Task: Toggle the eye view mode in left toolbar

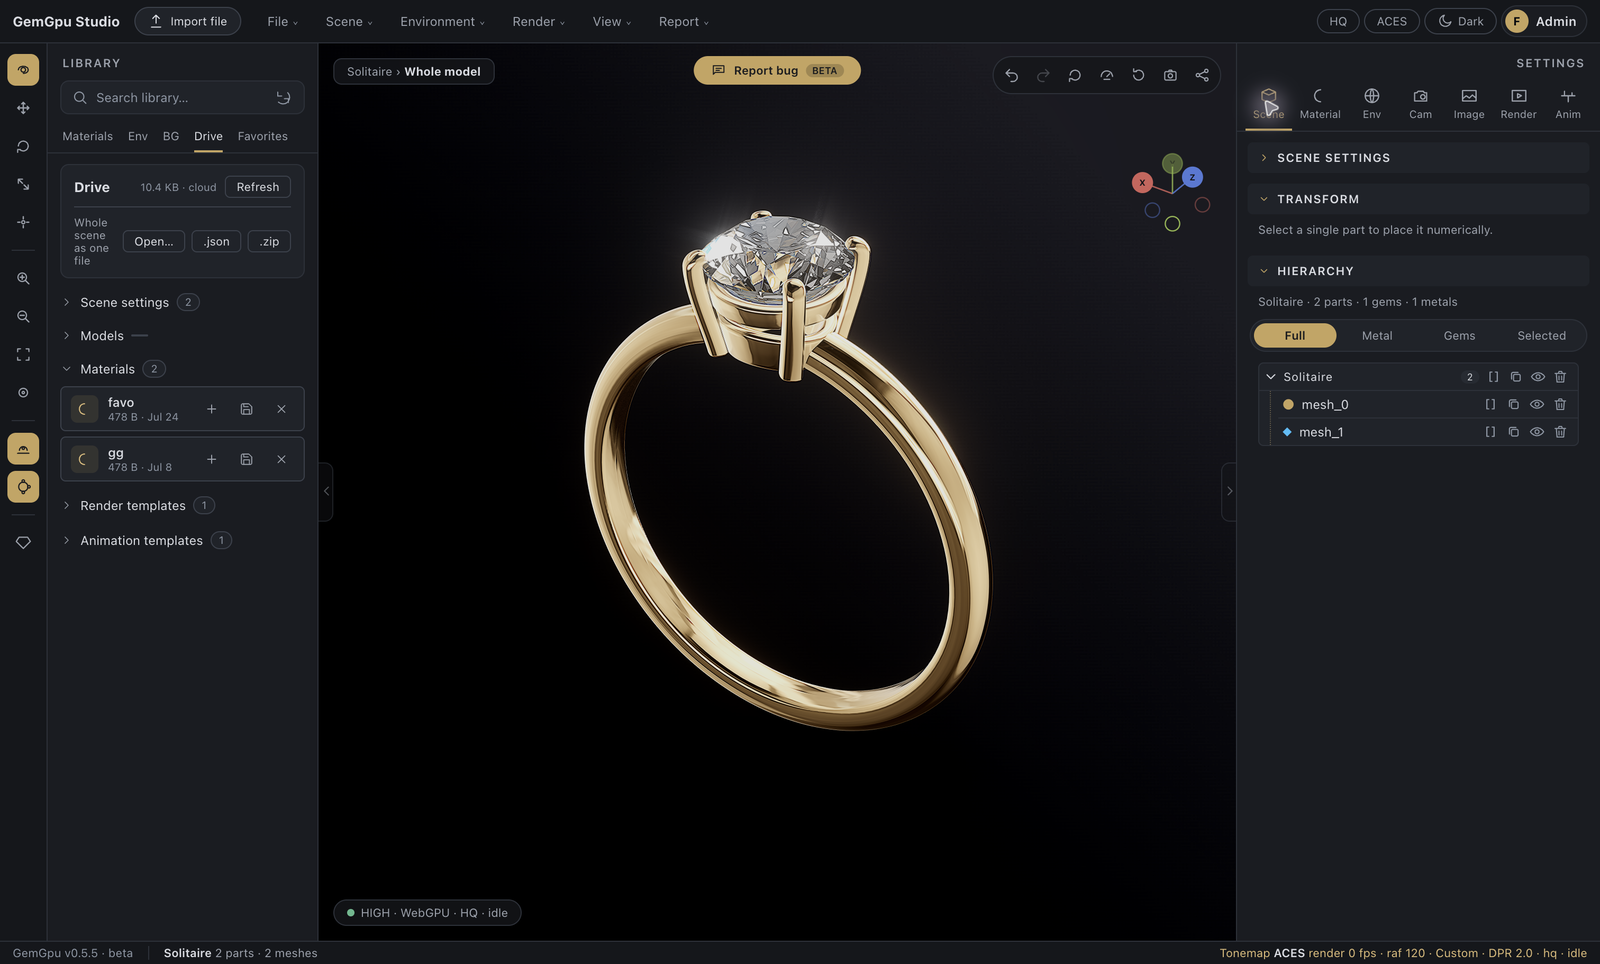Action: (23, 70)
